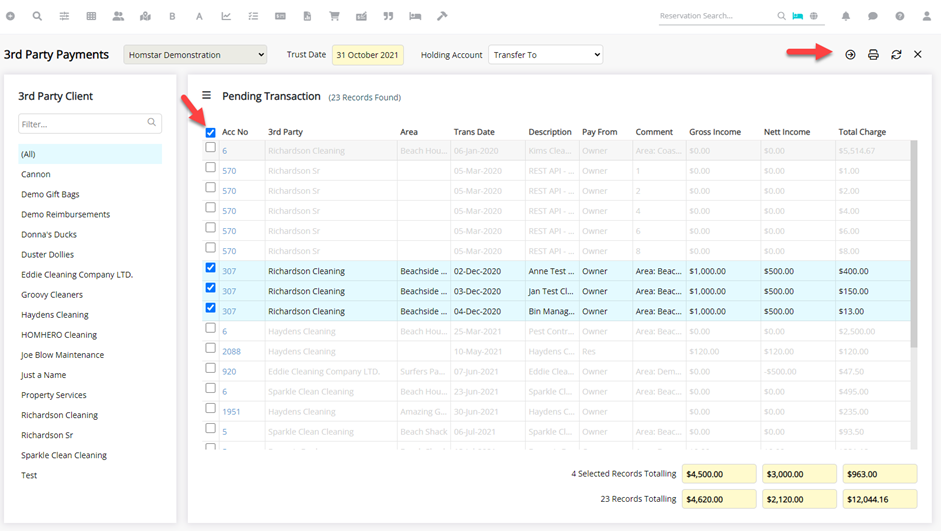Image resolution: width=941 pixels, height=531 pixels.
Task: Open the notifications bell
Action: [846, 16]
